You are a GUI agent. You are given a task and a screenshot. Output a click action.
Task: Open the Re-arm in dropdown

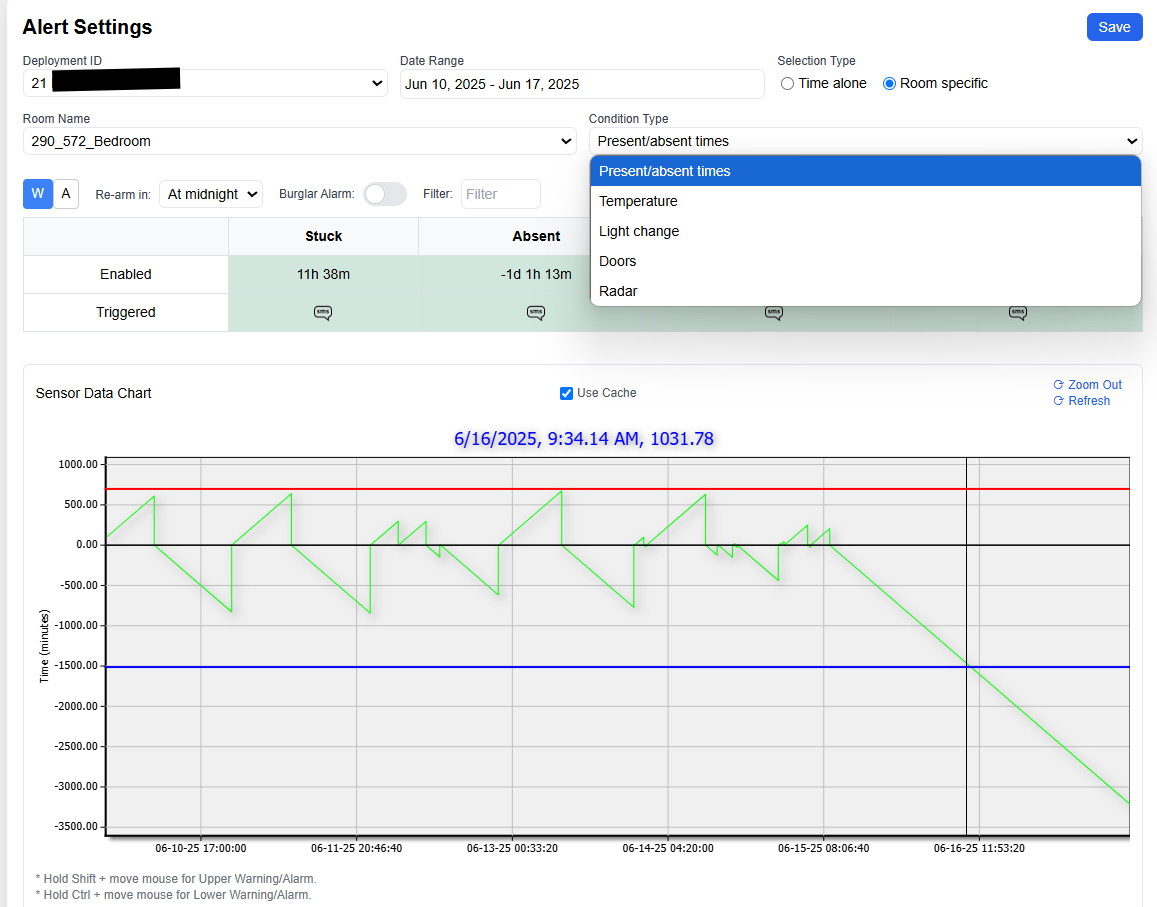[x=211, y=194]
